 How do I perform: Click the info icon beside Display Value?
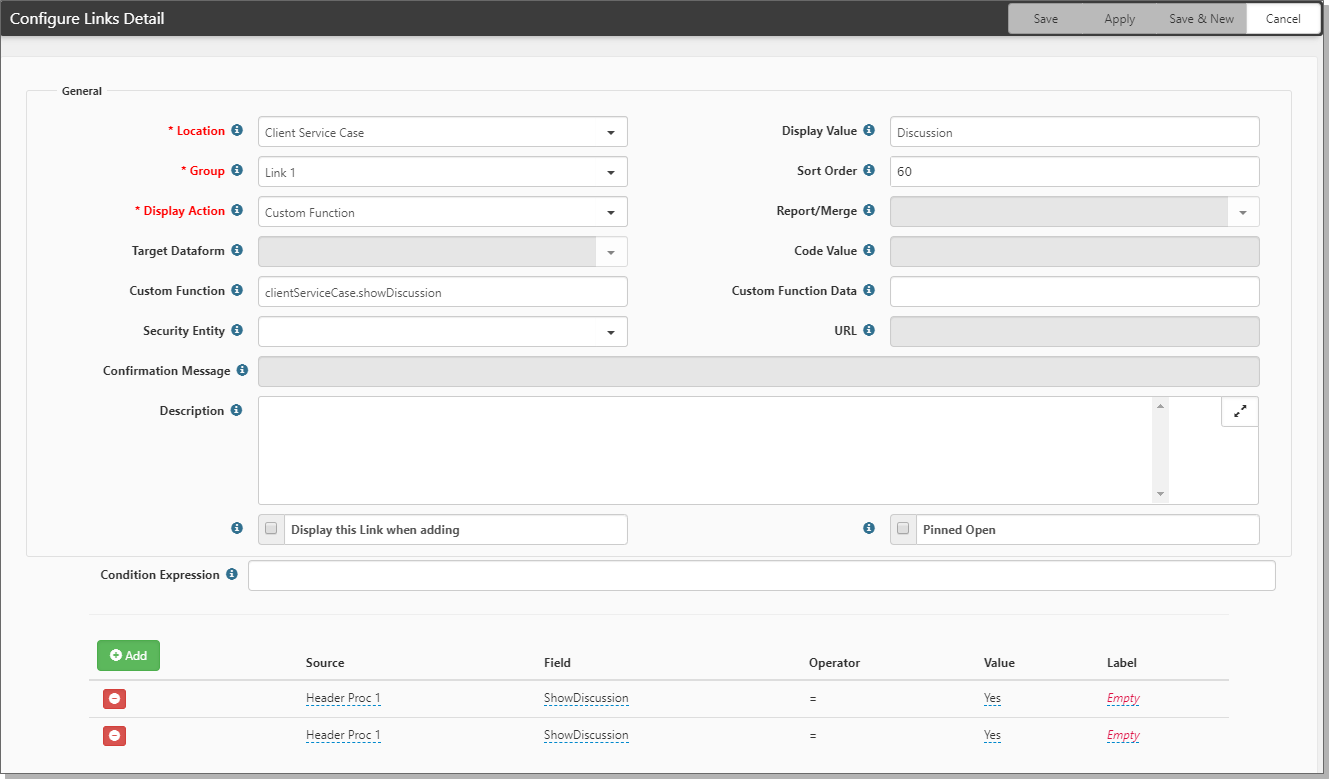tap(869, 131)
